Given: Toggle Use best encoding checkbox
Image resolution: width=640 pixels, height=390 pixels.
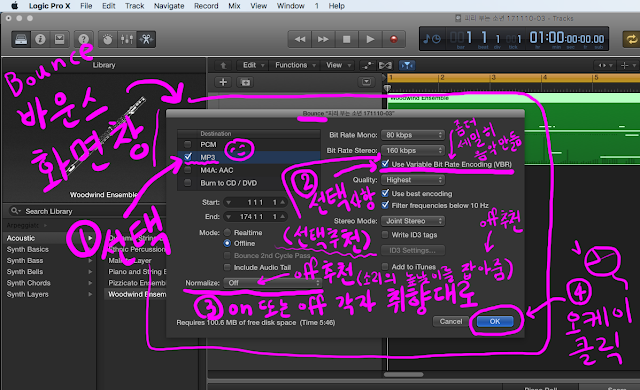Looking at the screenshot, I should pos(385,193).
